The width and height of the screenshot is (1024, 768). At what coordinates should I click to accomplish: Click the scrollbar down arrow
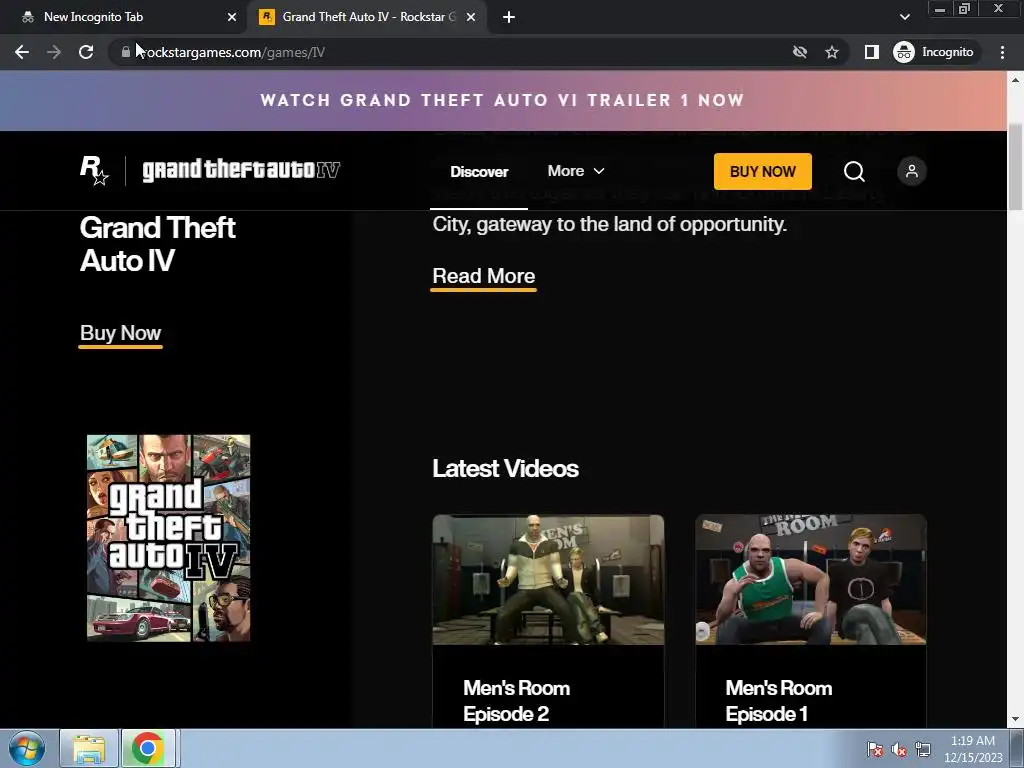tap(1015, 719)
